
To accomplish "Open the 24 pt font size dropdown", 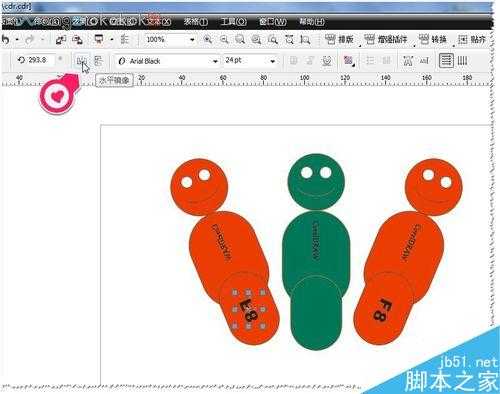I will (x=273, y=61).
